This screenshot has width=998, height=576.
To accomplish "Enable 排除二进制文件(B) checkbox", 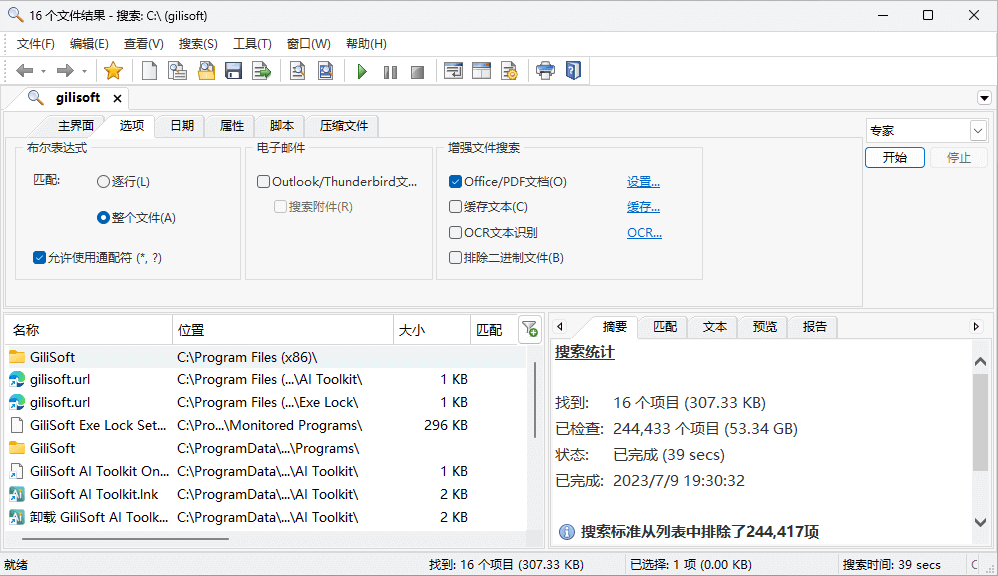I will pos(455,258).
